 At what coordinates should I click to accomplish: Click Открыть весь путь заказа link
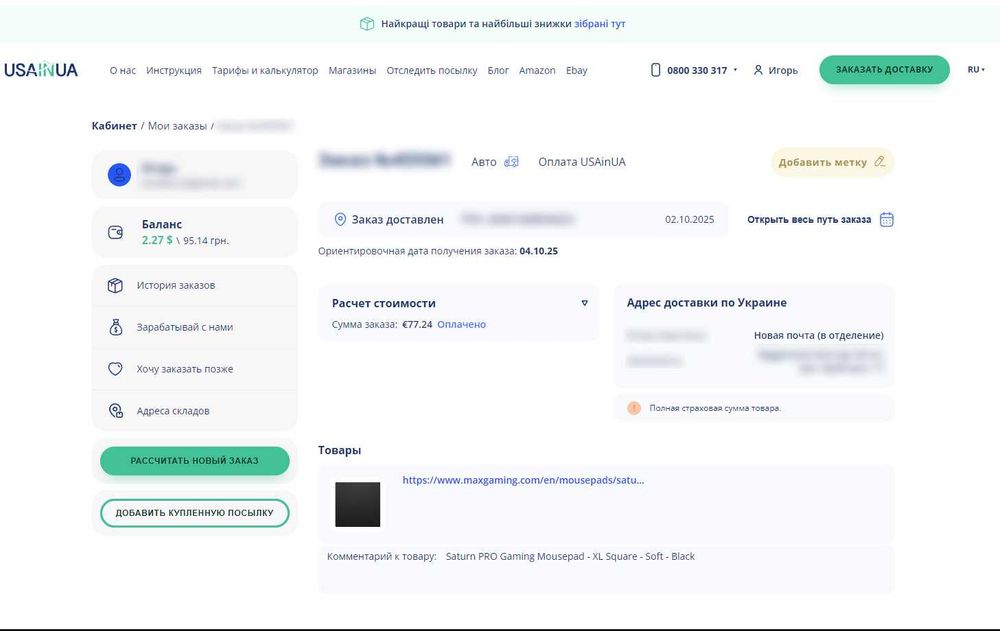tap(809, 219)
